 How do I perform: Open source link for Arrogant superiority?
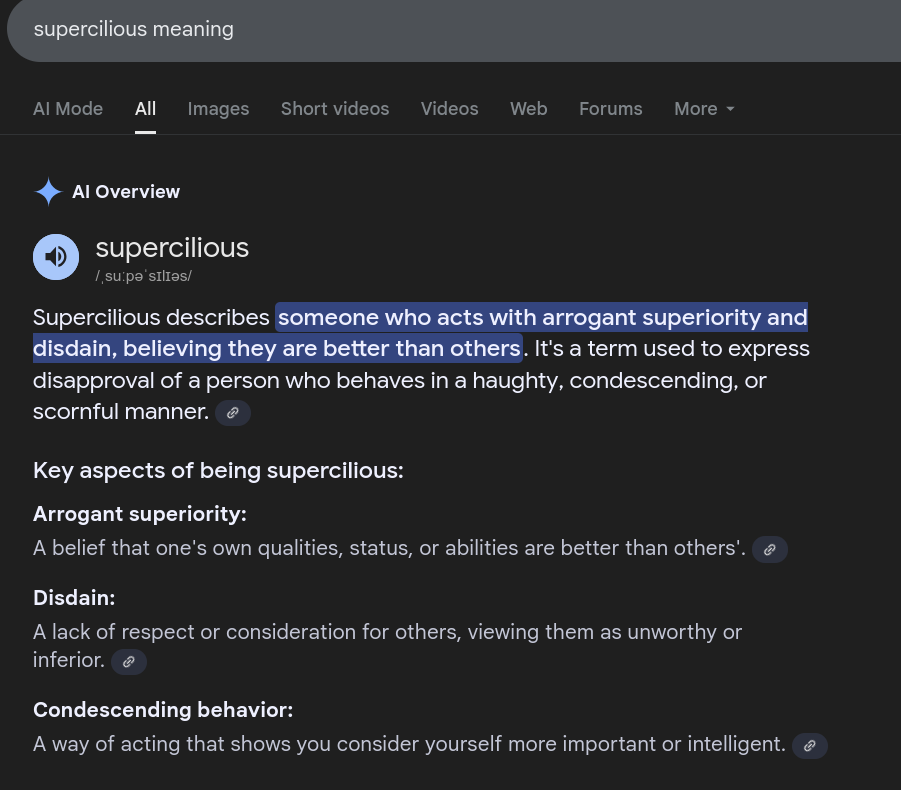[769, 550]
